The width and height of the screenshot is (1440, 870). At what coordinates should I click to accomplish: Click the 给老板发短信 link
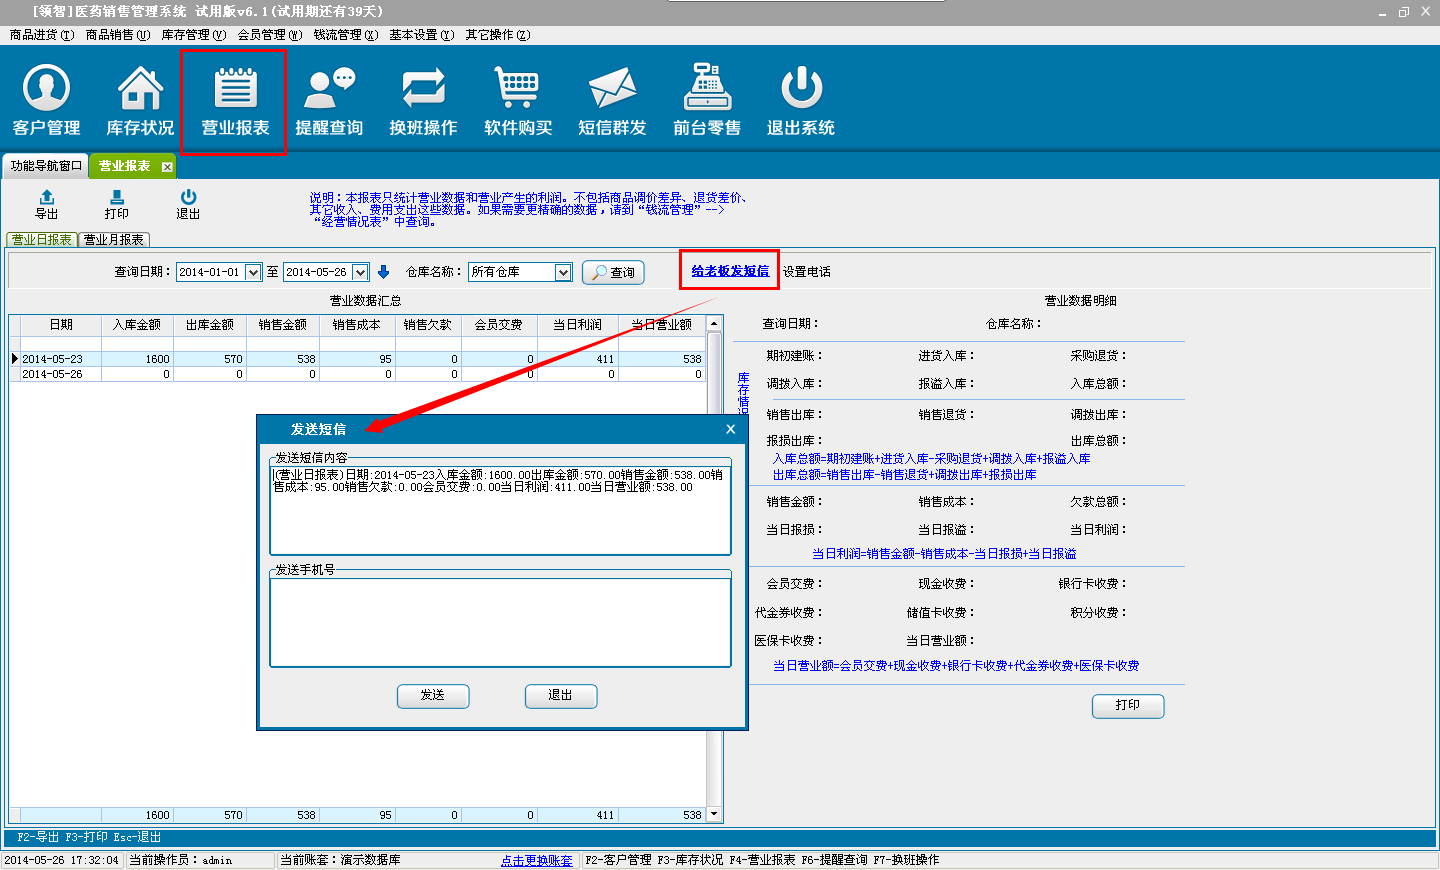pyautogui.click(x=730, y=271)
